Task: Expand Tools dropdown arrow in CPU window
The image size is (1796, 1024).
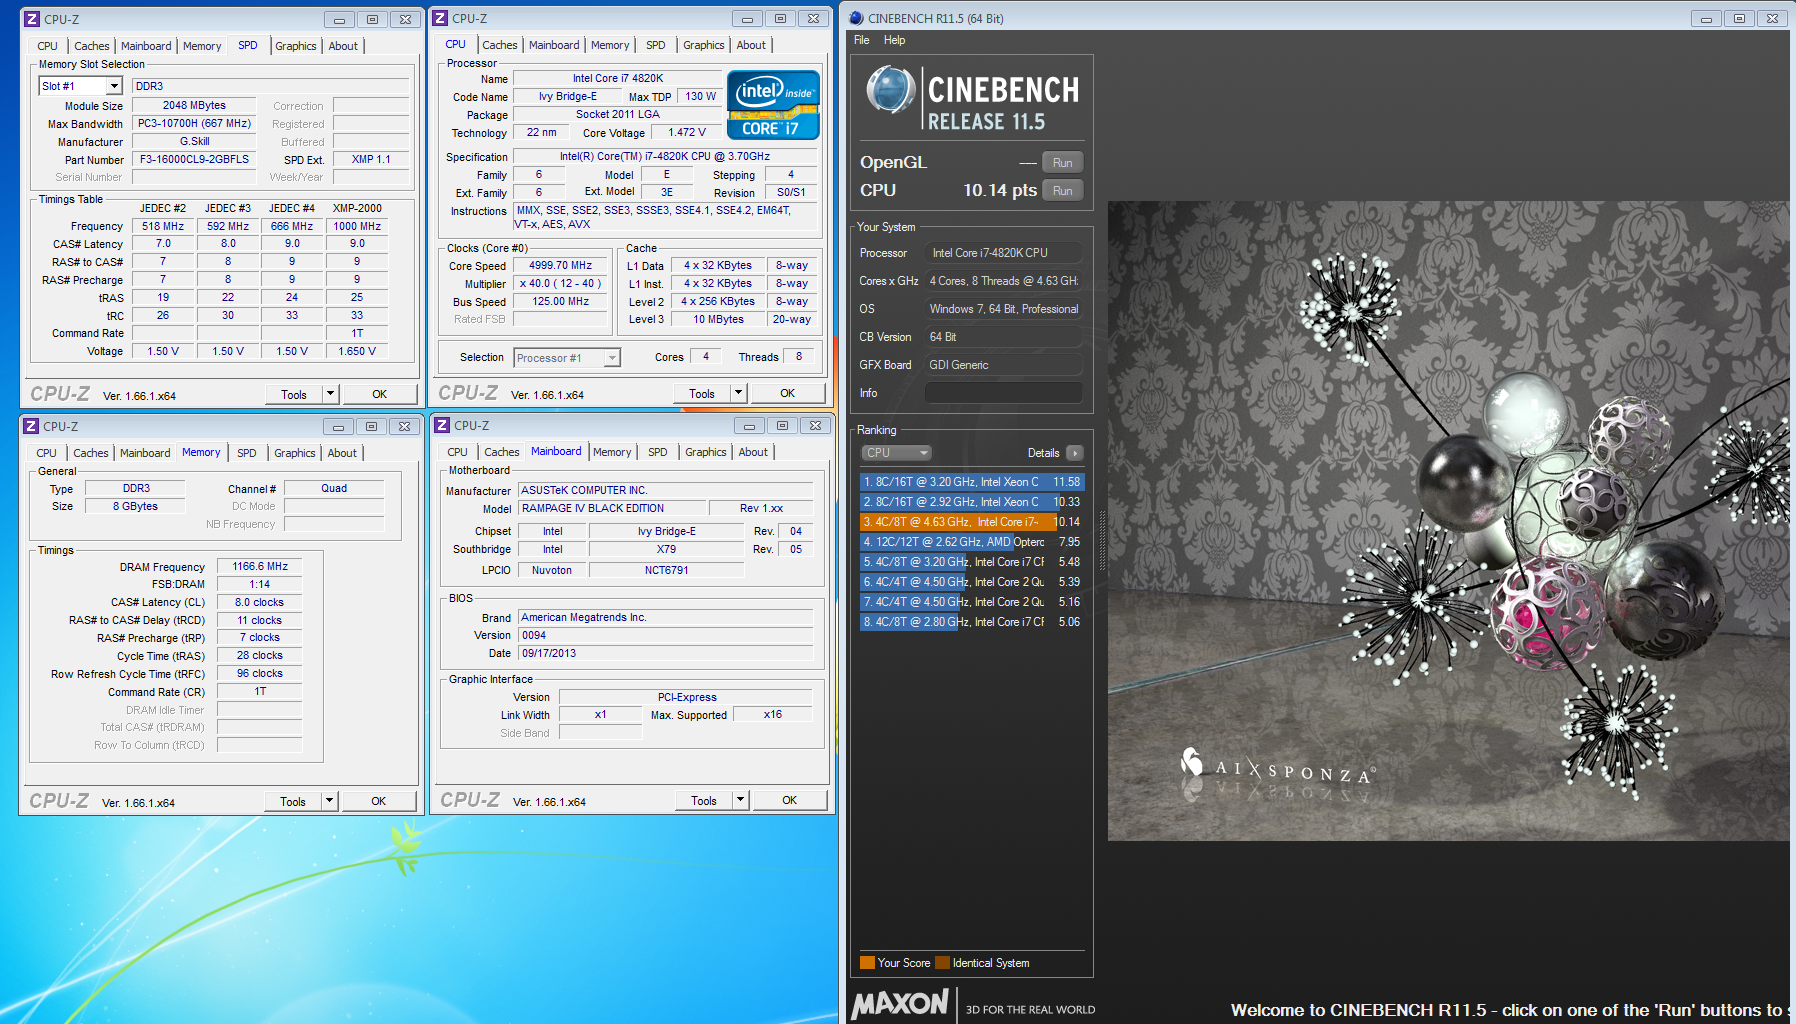Action: point(738,393)
